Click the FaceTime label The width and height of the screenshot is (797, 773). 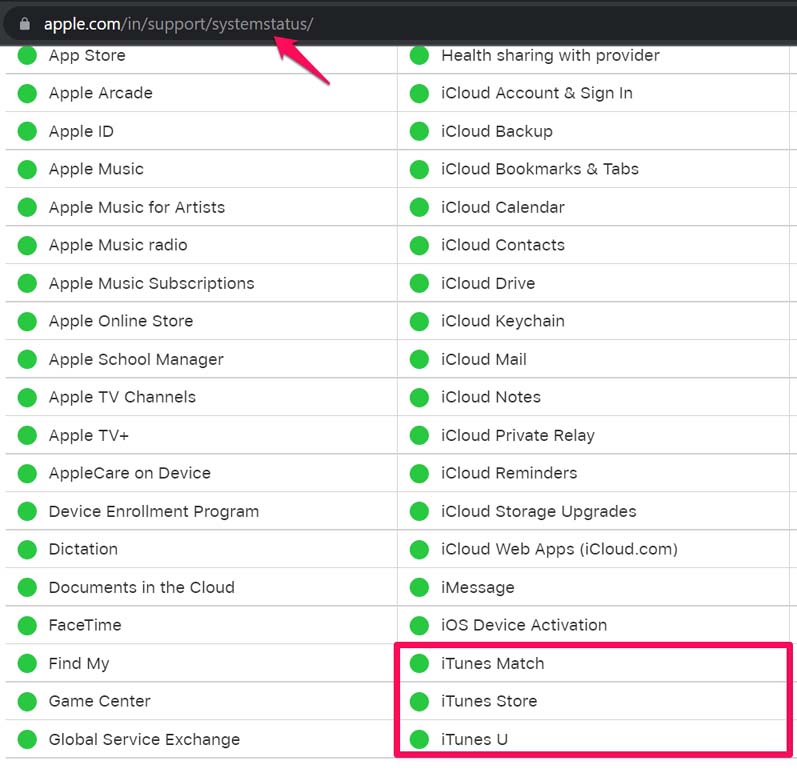pyautogui.click(x=85, y=626)
